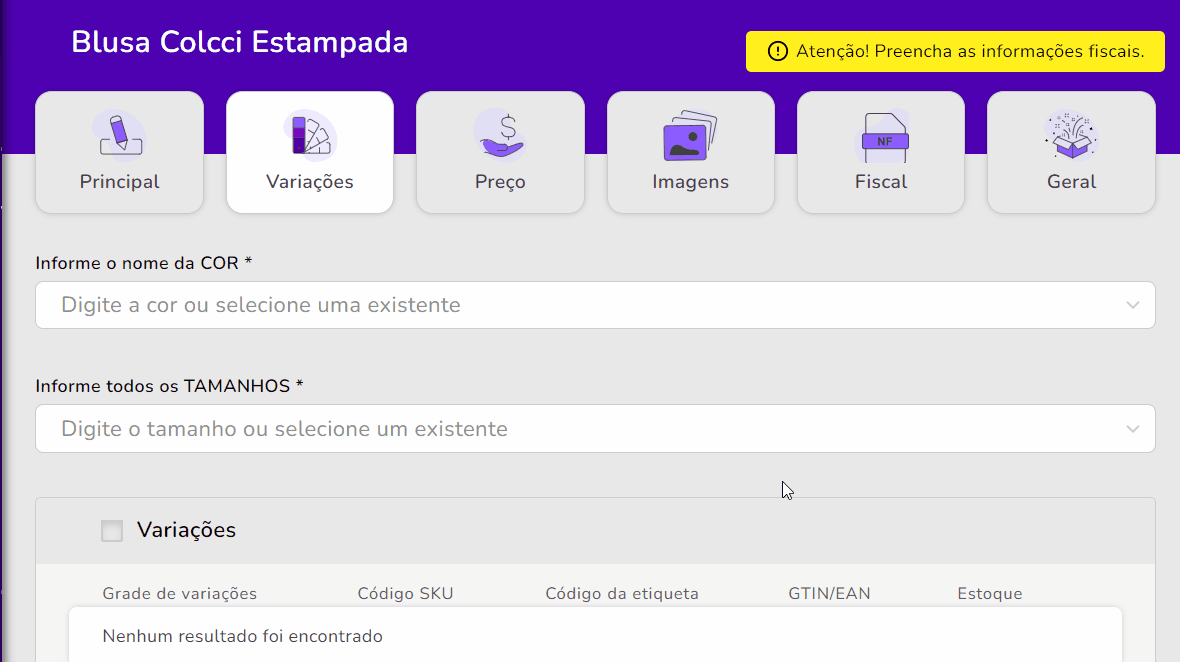This screenshot has width=1180, height=662.
Task: Click the Nenhum resultado foi encontrado message
Action: 242,636
